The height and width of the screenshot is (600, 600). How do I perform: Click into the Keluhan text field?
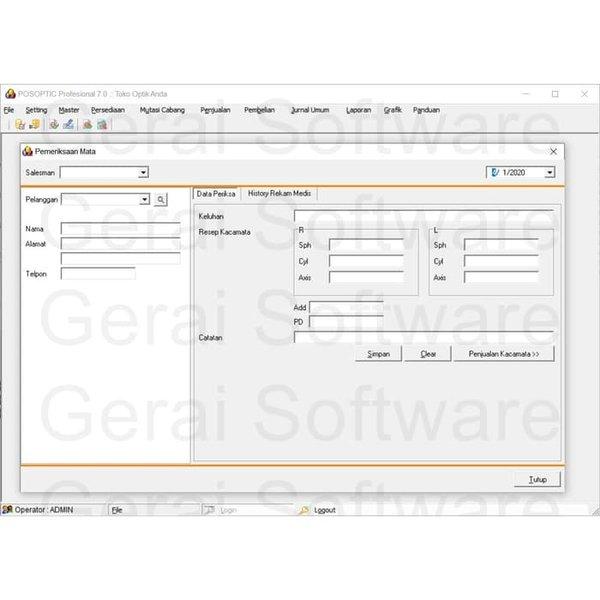422,215
